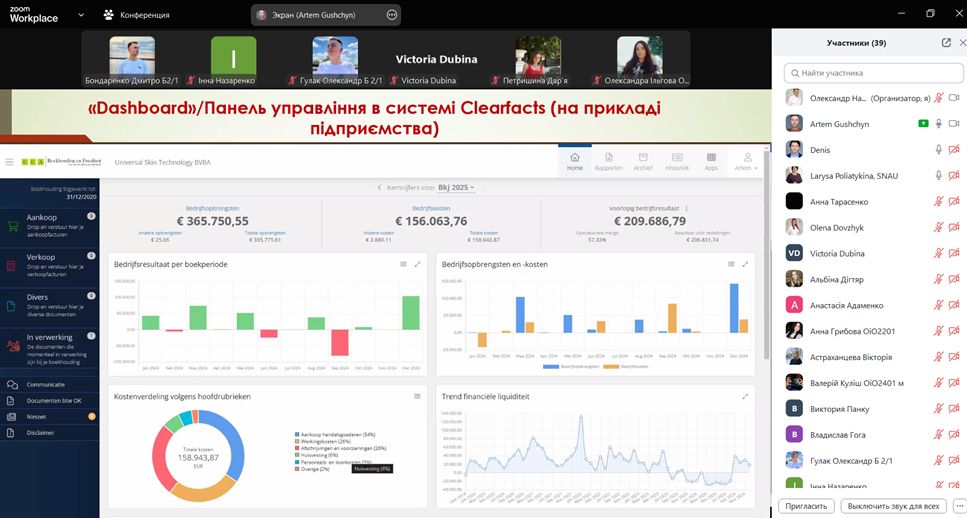Expand the Artem user menu
Viewport: 967px width, 518px height.
pyautogui.click(x=746, y=162)
